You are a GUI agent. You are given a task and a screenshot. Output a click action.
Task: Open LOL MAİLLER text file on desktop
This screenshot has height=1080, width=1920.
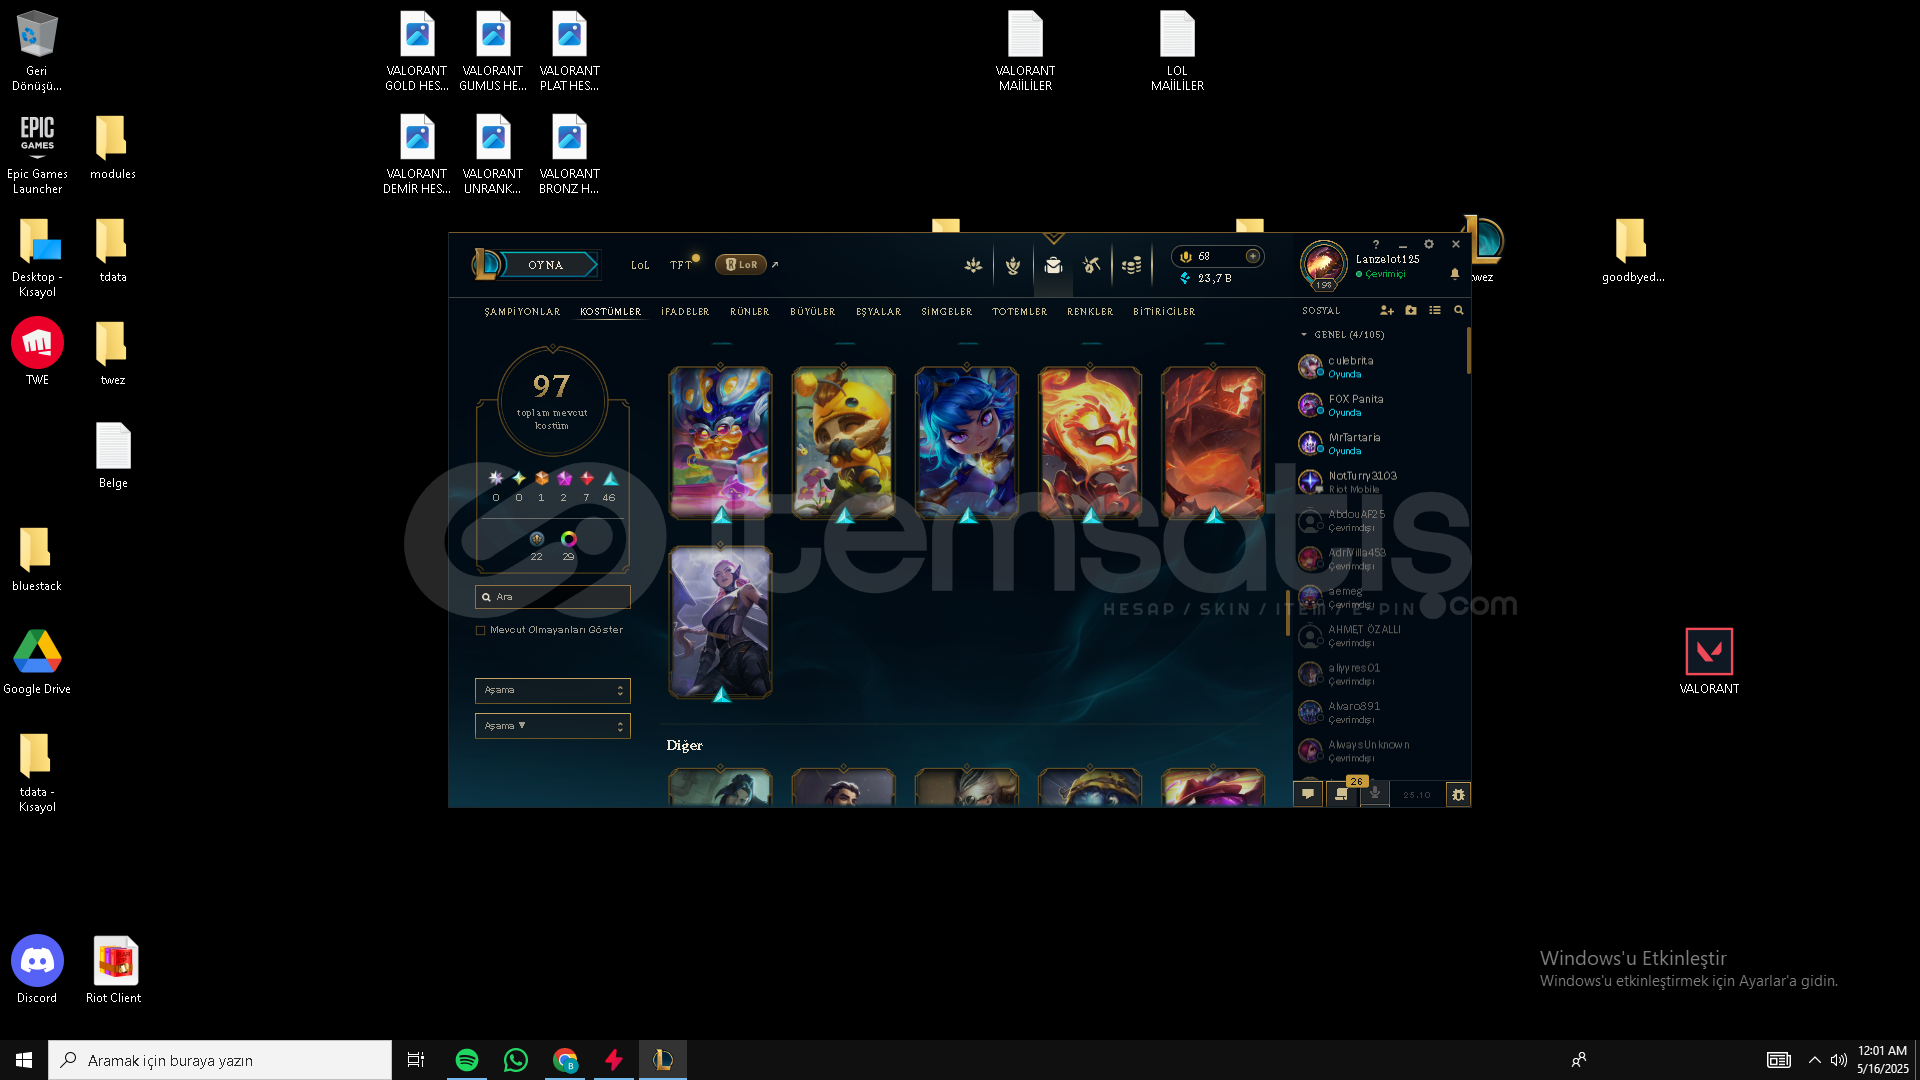(1177, 50)
